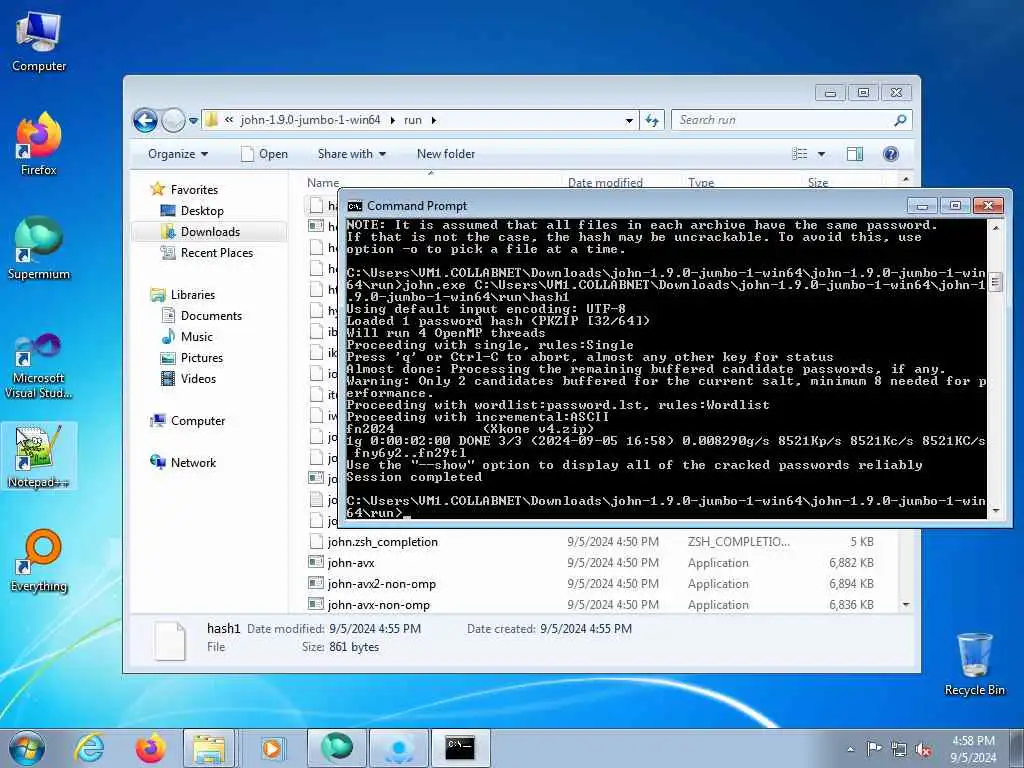This screenshot has width=1024, height=768.
Task: Click the network icon in system tray
Action: point(899,749)
